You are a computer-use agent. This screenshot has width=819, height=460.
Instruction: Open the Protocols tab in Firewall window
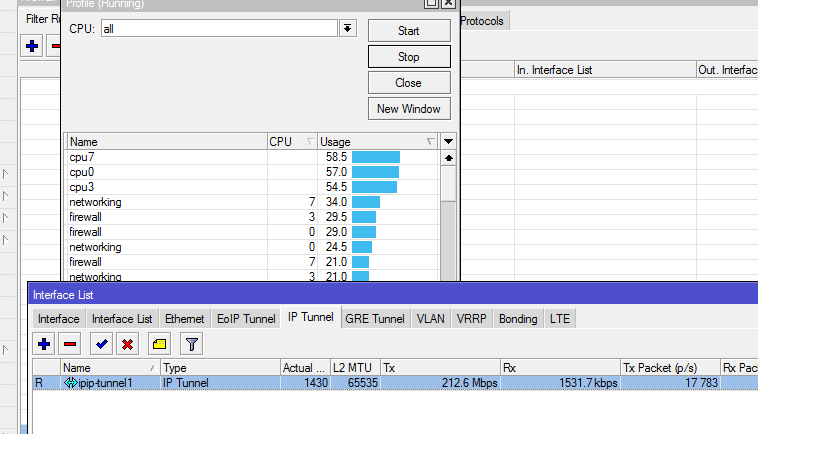point(482,21)
